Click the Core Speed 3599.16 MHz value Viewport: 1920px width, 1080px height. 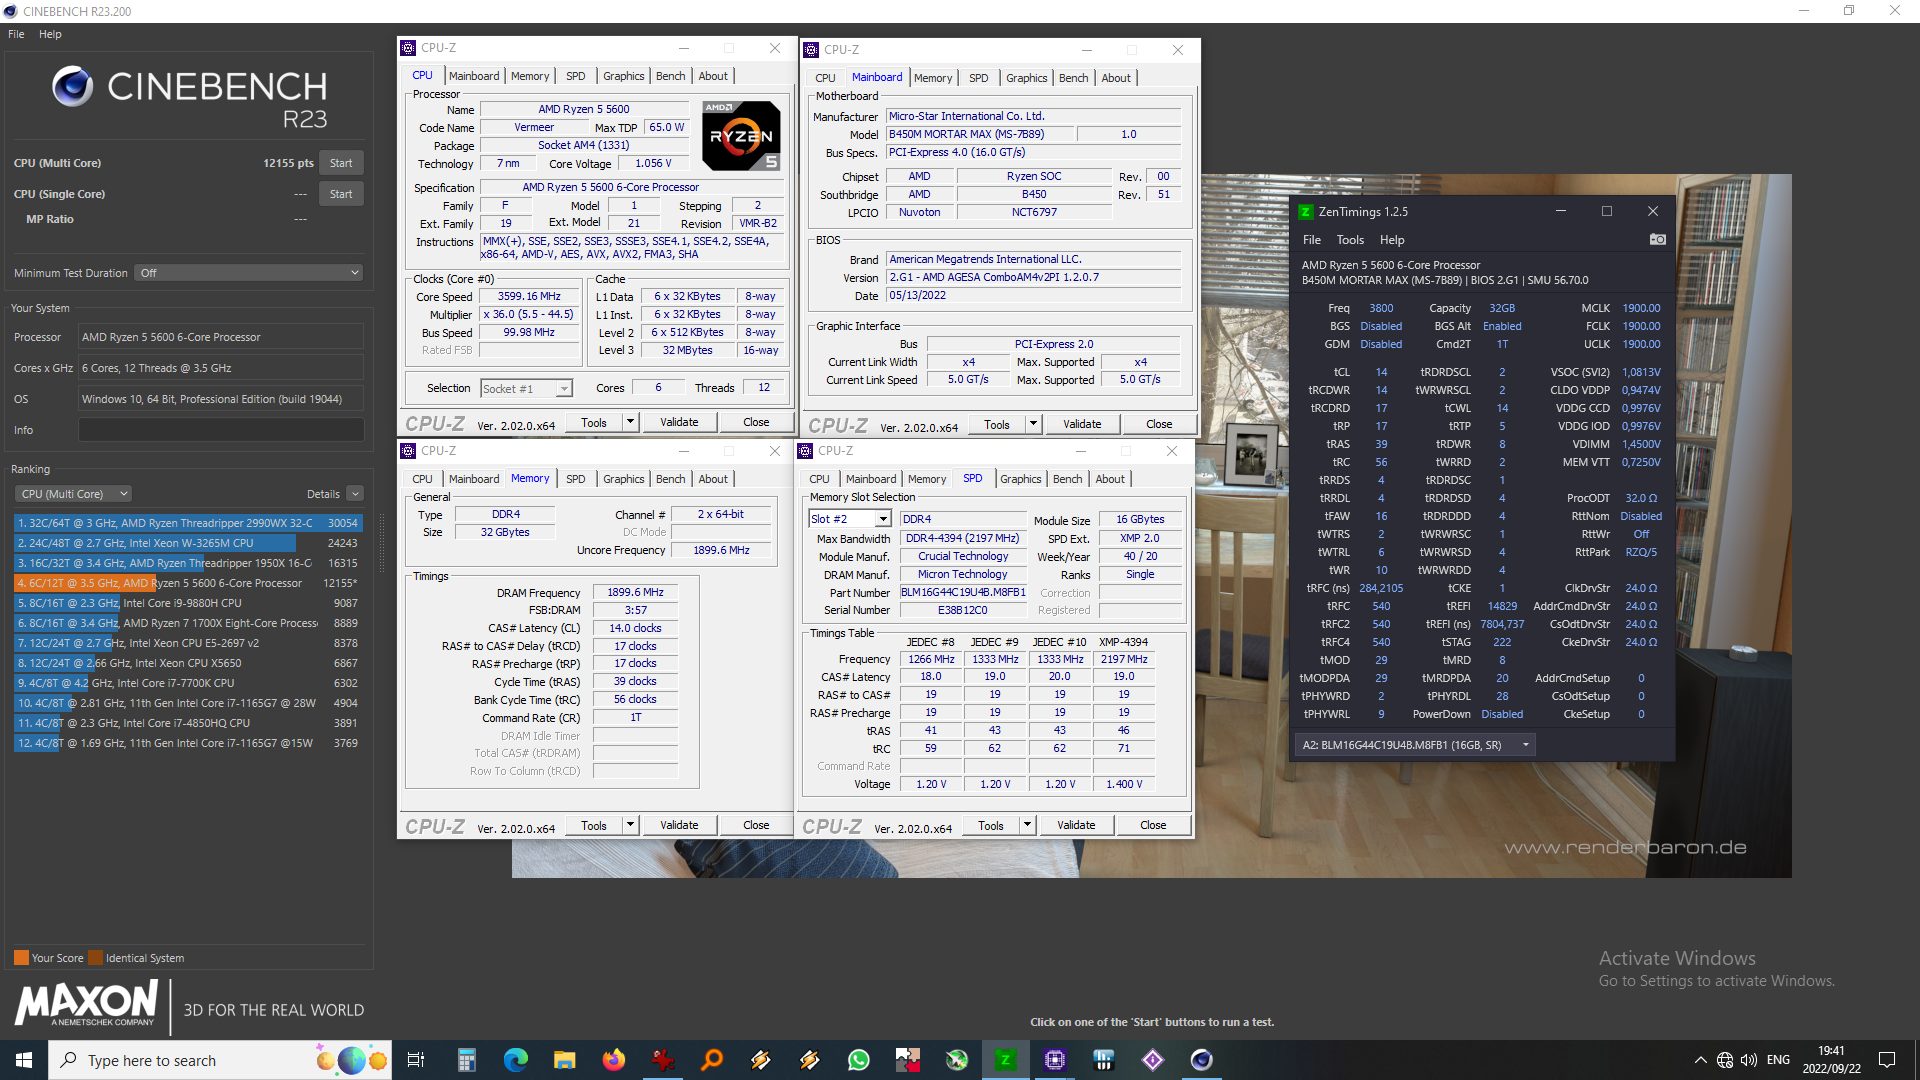pyautogui.click(x=529, y=297)
